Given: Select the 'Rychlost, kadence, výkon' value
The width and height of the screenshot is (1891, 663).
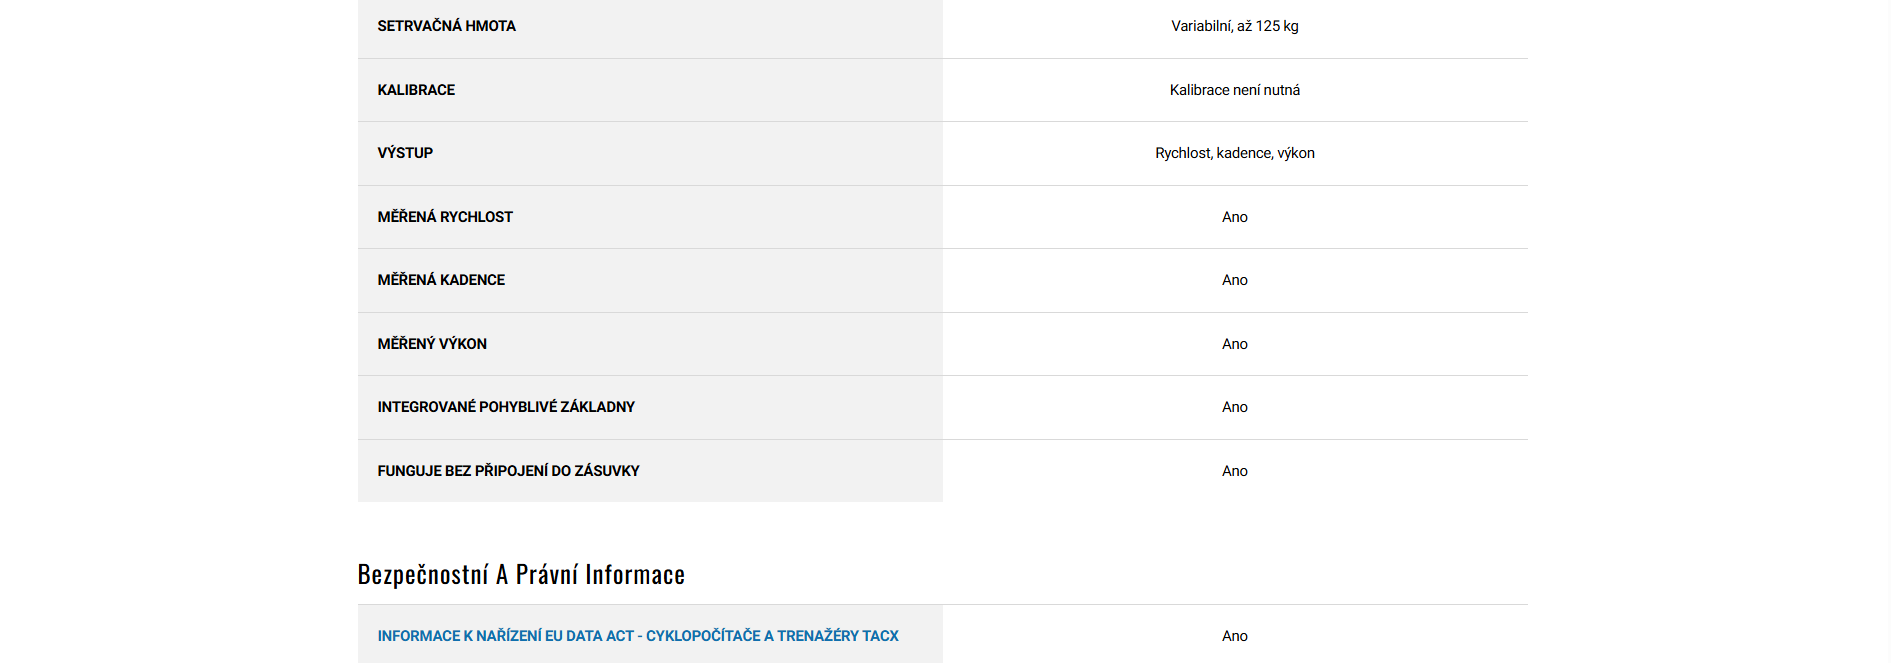Looking at the screenshot, I should [x=1234, y=153].
